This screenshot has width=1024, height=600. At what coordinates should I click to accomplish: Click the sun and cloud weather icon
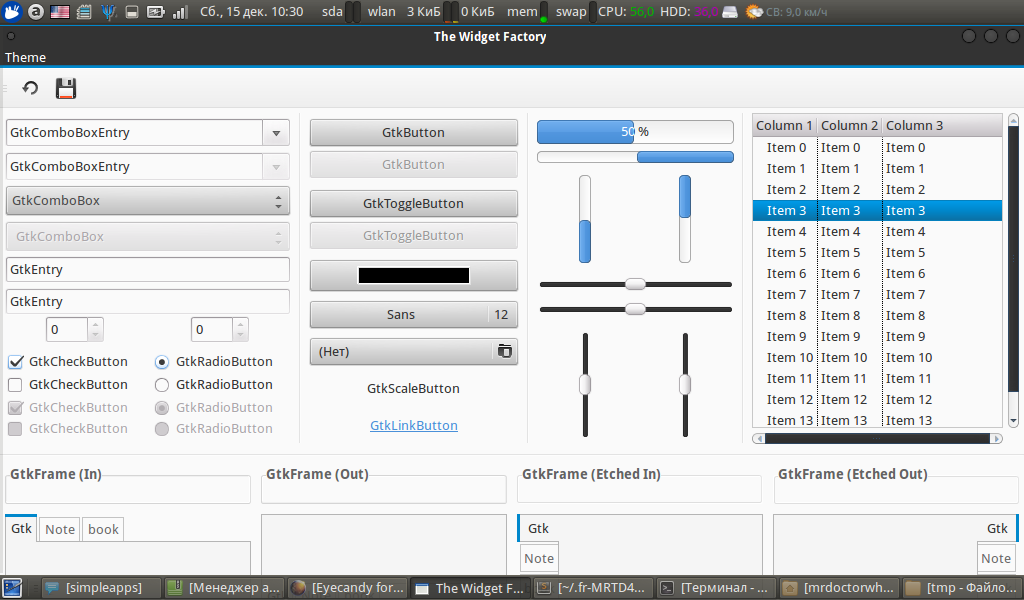pos(754,12)
